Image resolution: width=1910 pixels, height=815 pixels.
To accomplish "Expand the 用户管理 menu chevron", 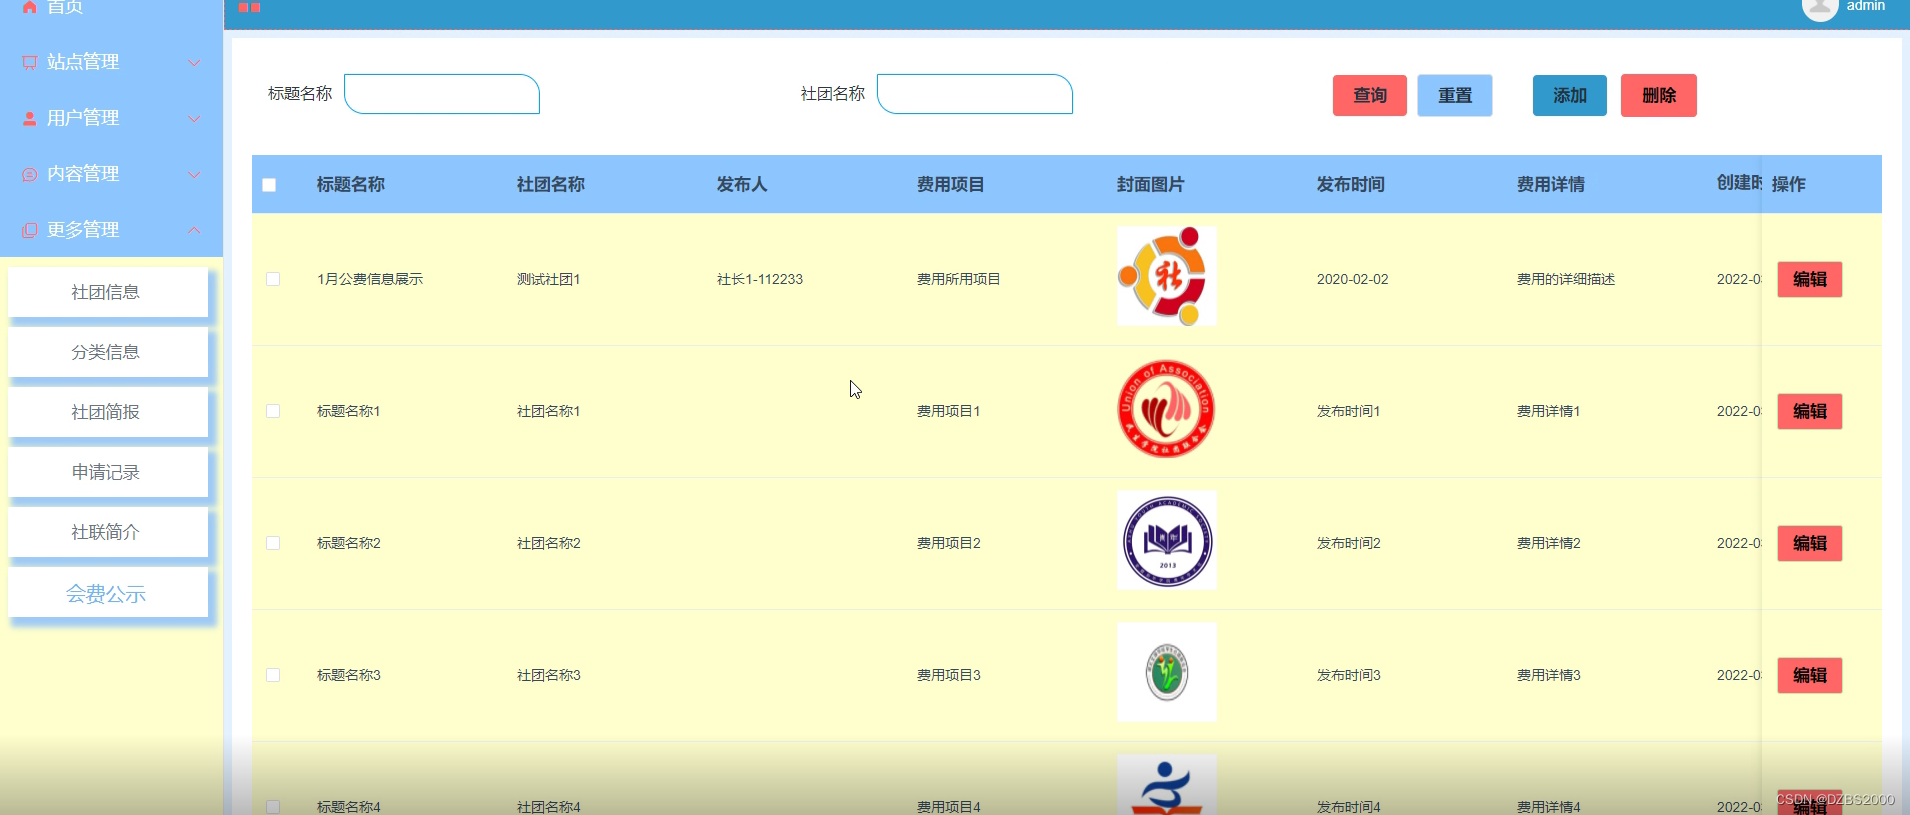I will 194,118.
